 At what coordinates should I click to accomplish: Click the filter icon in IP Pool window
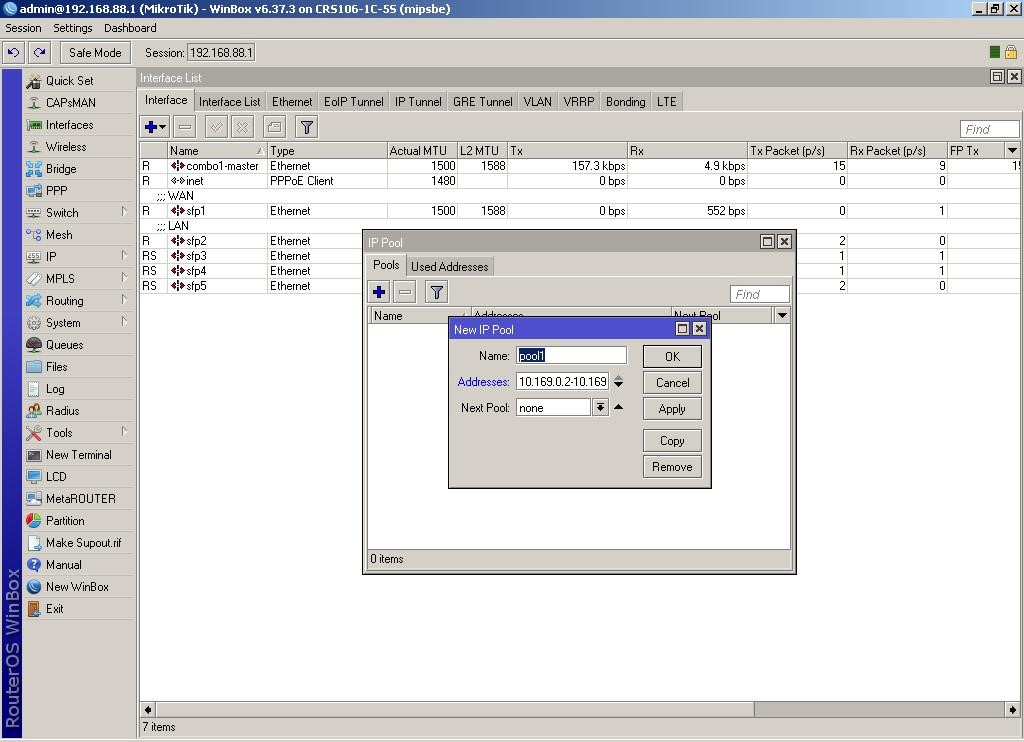pyautogui.click(x=437, y=292)
